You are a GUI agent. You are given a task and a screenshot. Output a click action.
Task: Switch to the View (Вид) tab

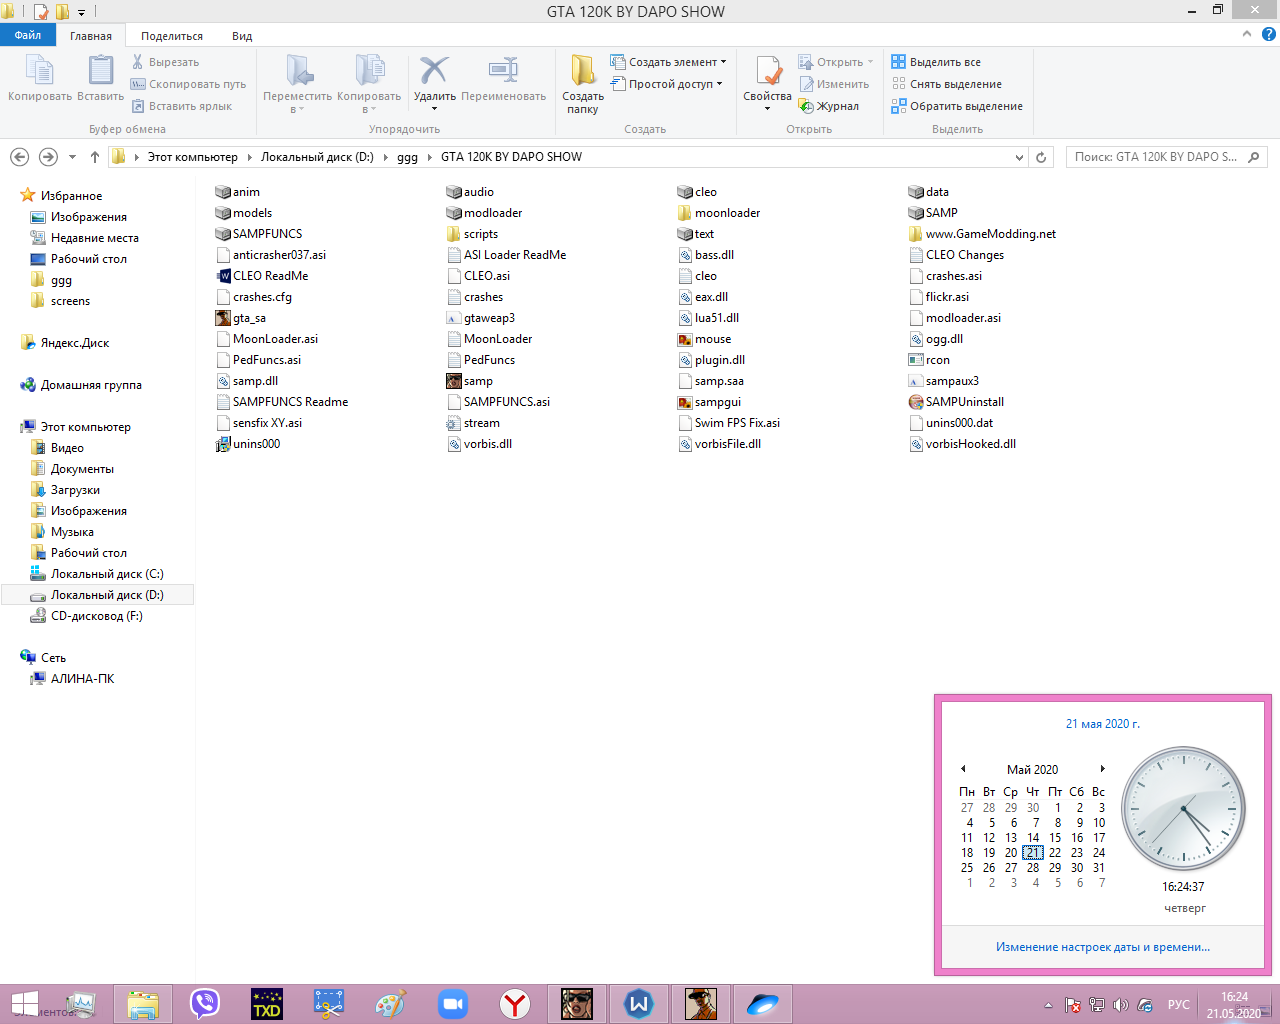pyautogui.click(x=242, y=36)
